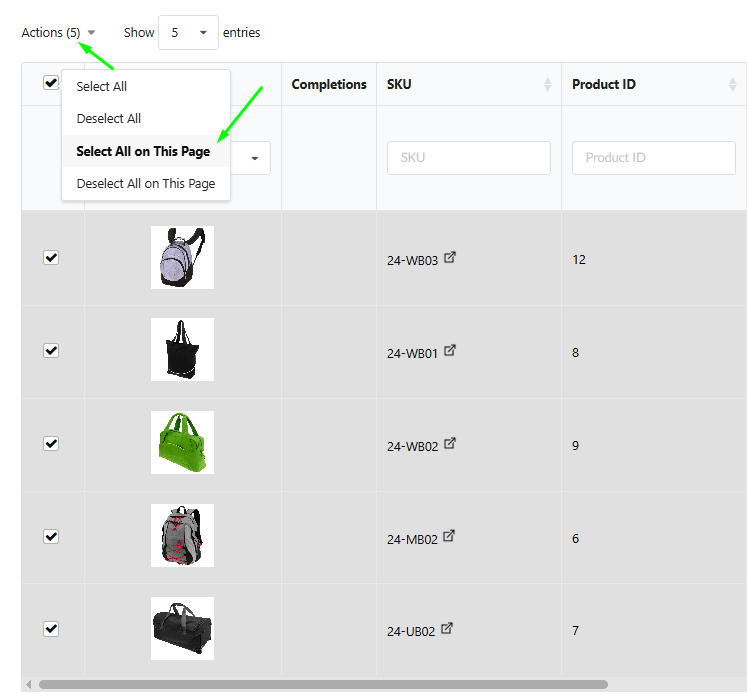Open the Actions (5) dropdown
Screen dimensions: 747x700
tap(58, 32)
